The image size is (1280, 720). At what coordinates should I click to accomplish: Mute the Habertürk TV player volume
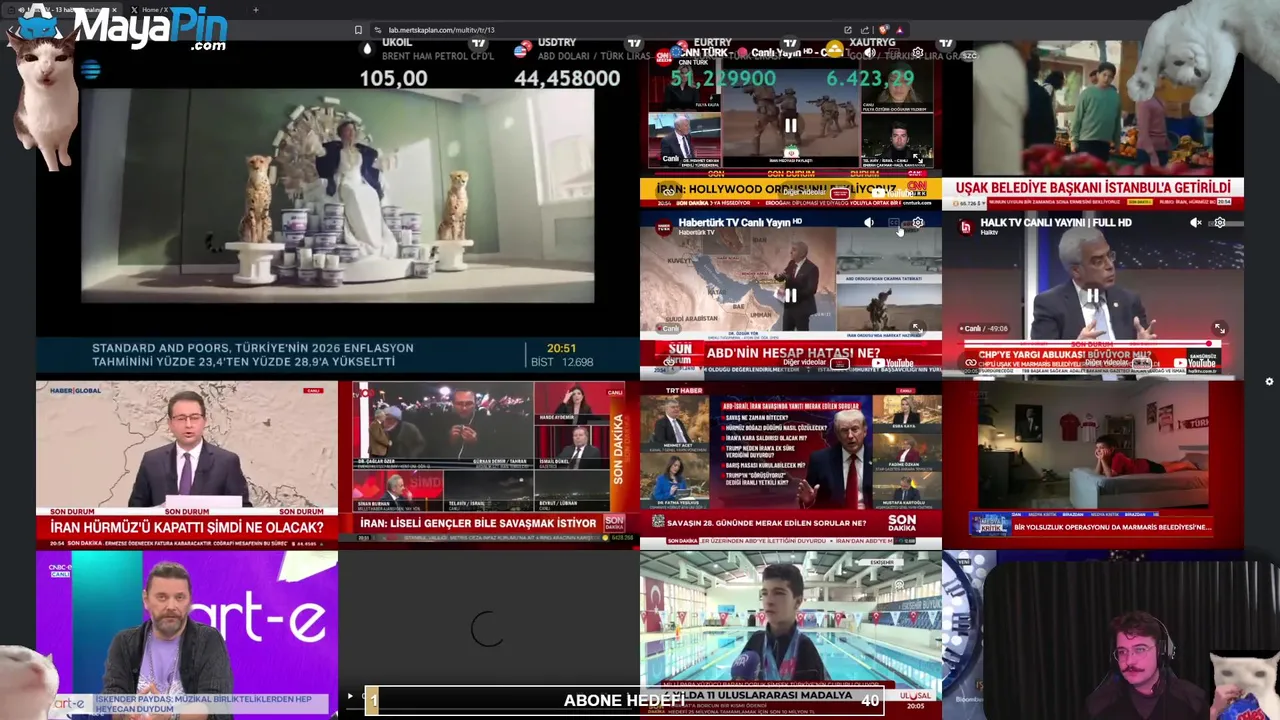(x=869, y=223)
